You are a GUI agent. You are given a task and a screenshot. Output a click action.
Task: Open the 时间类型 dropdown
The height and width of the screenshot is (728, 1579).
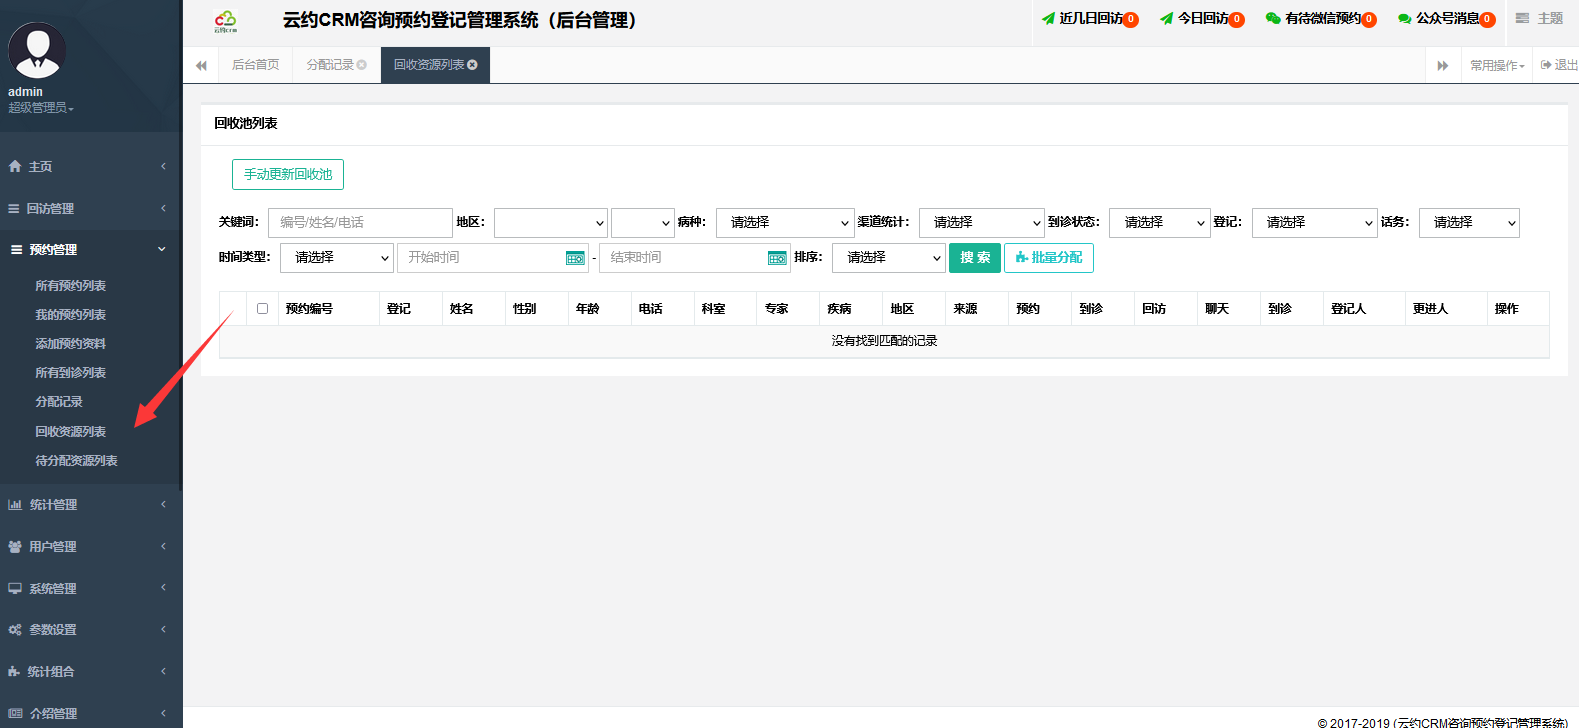337,258
